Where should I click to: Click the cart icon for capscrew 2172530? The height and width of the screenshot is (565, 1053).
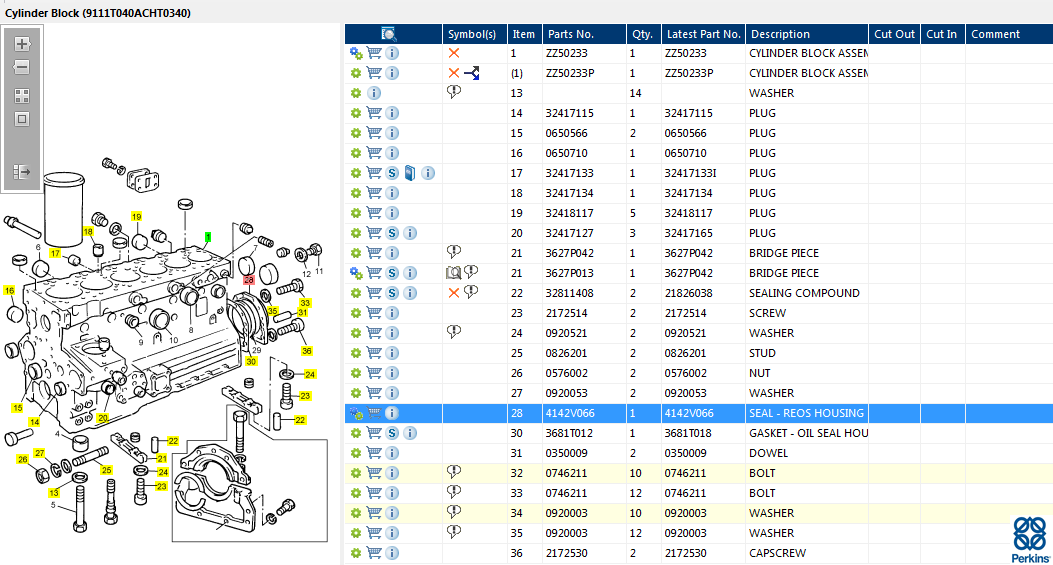coord(374,553)
